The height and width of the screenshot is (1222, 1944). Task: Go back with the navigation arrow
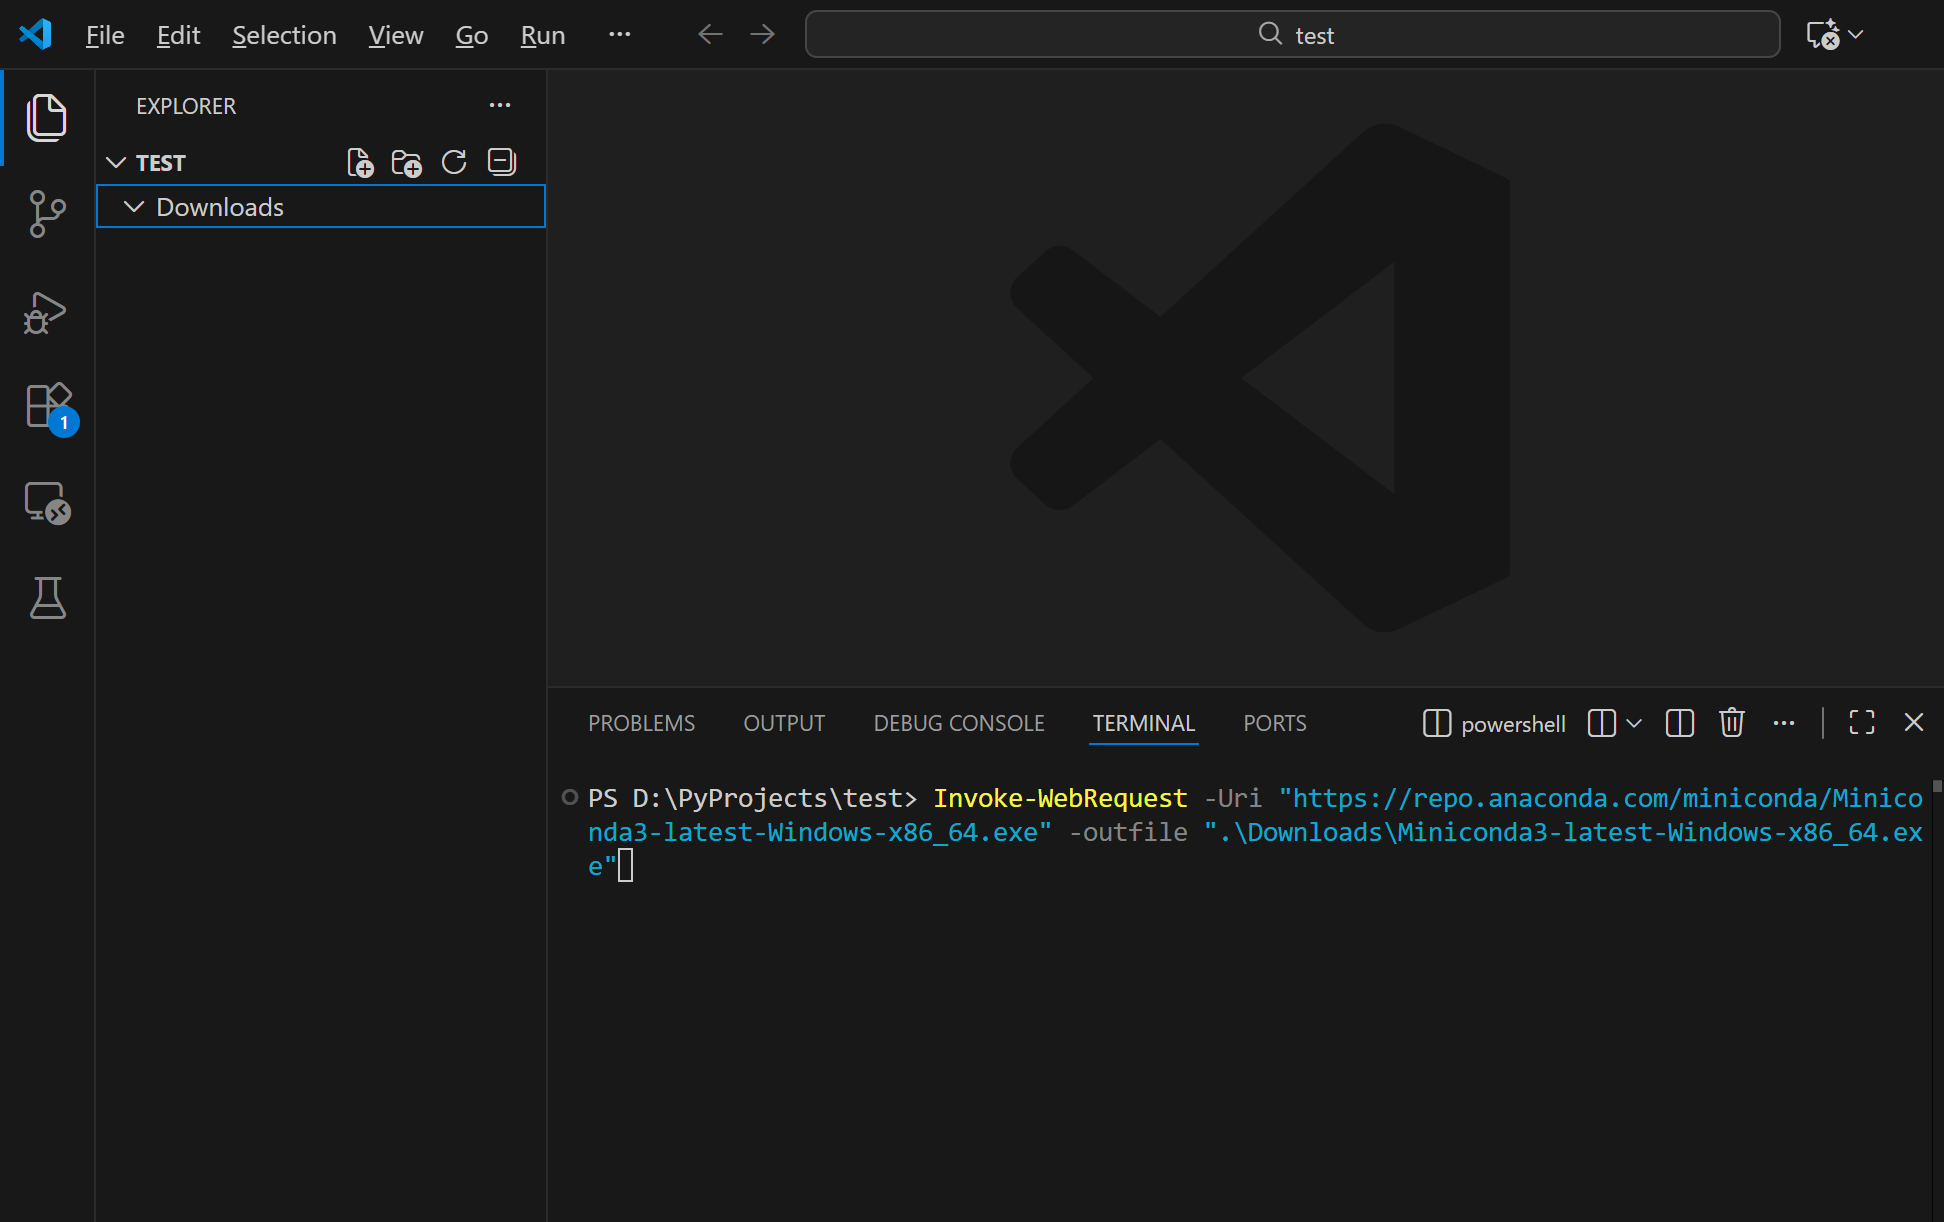tap(710, 35)
